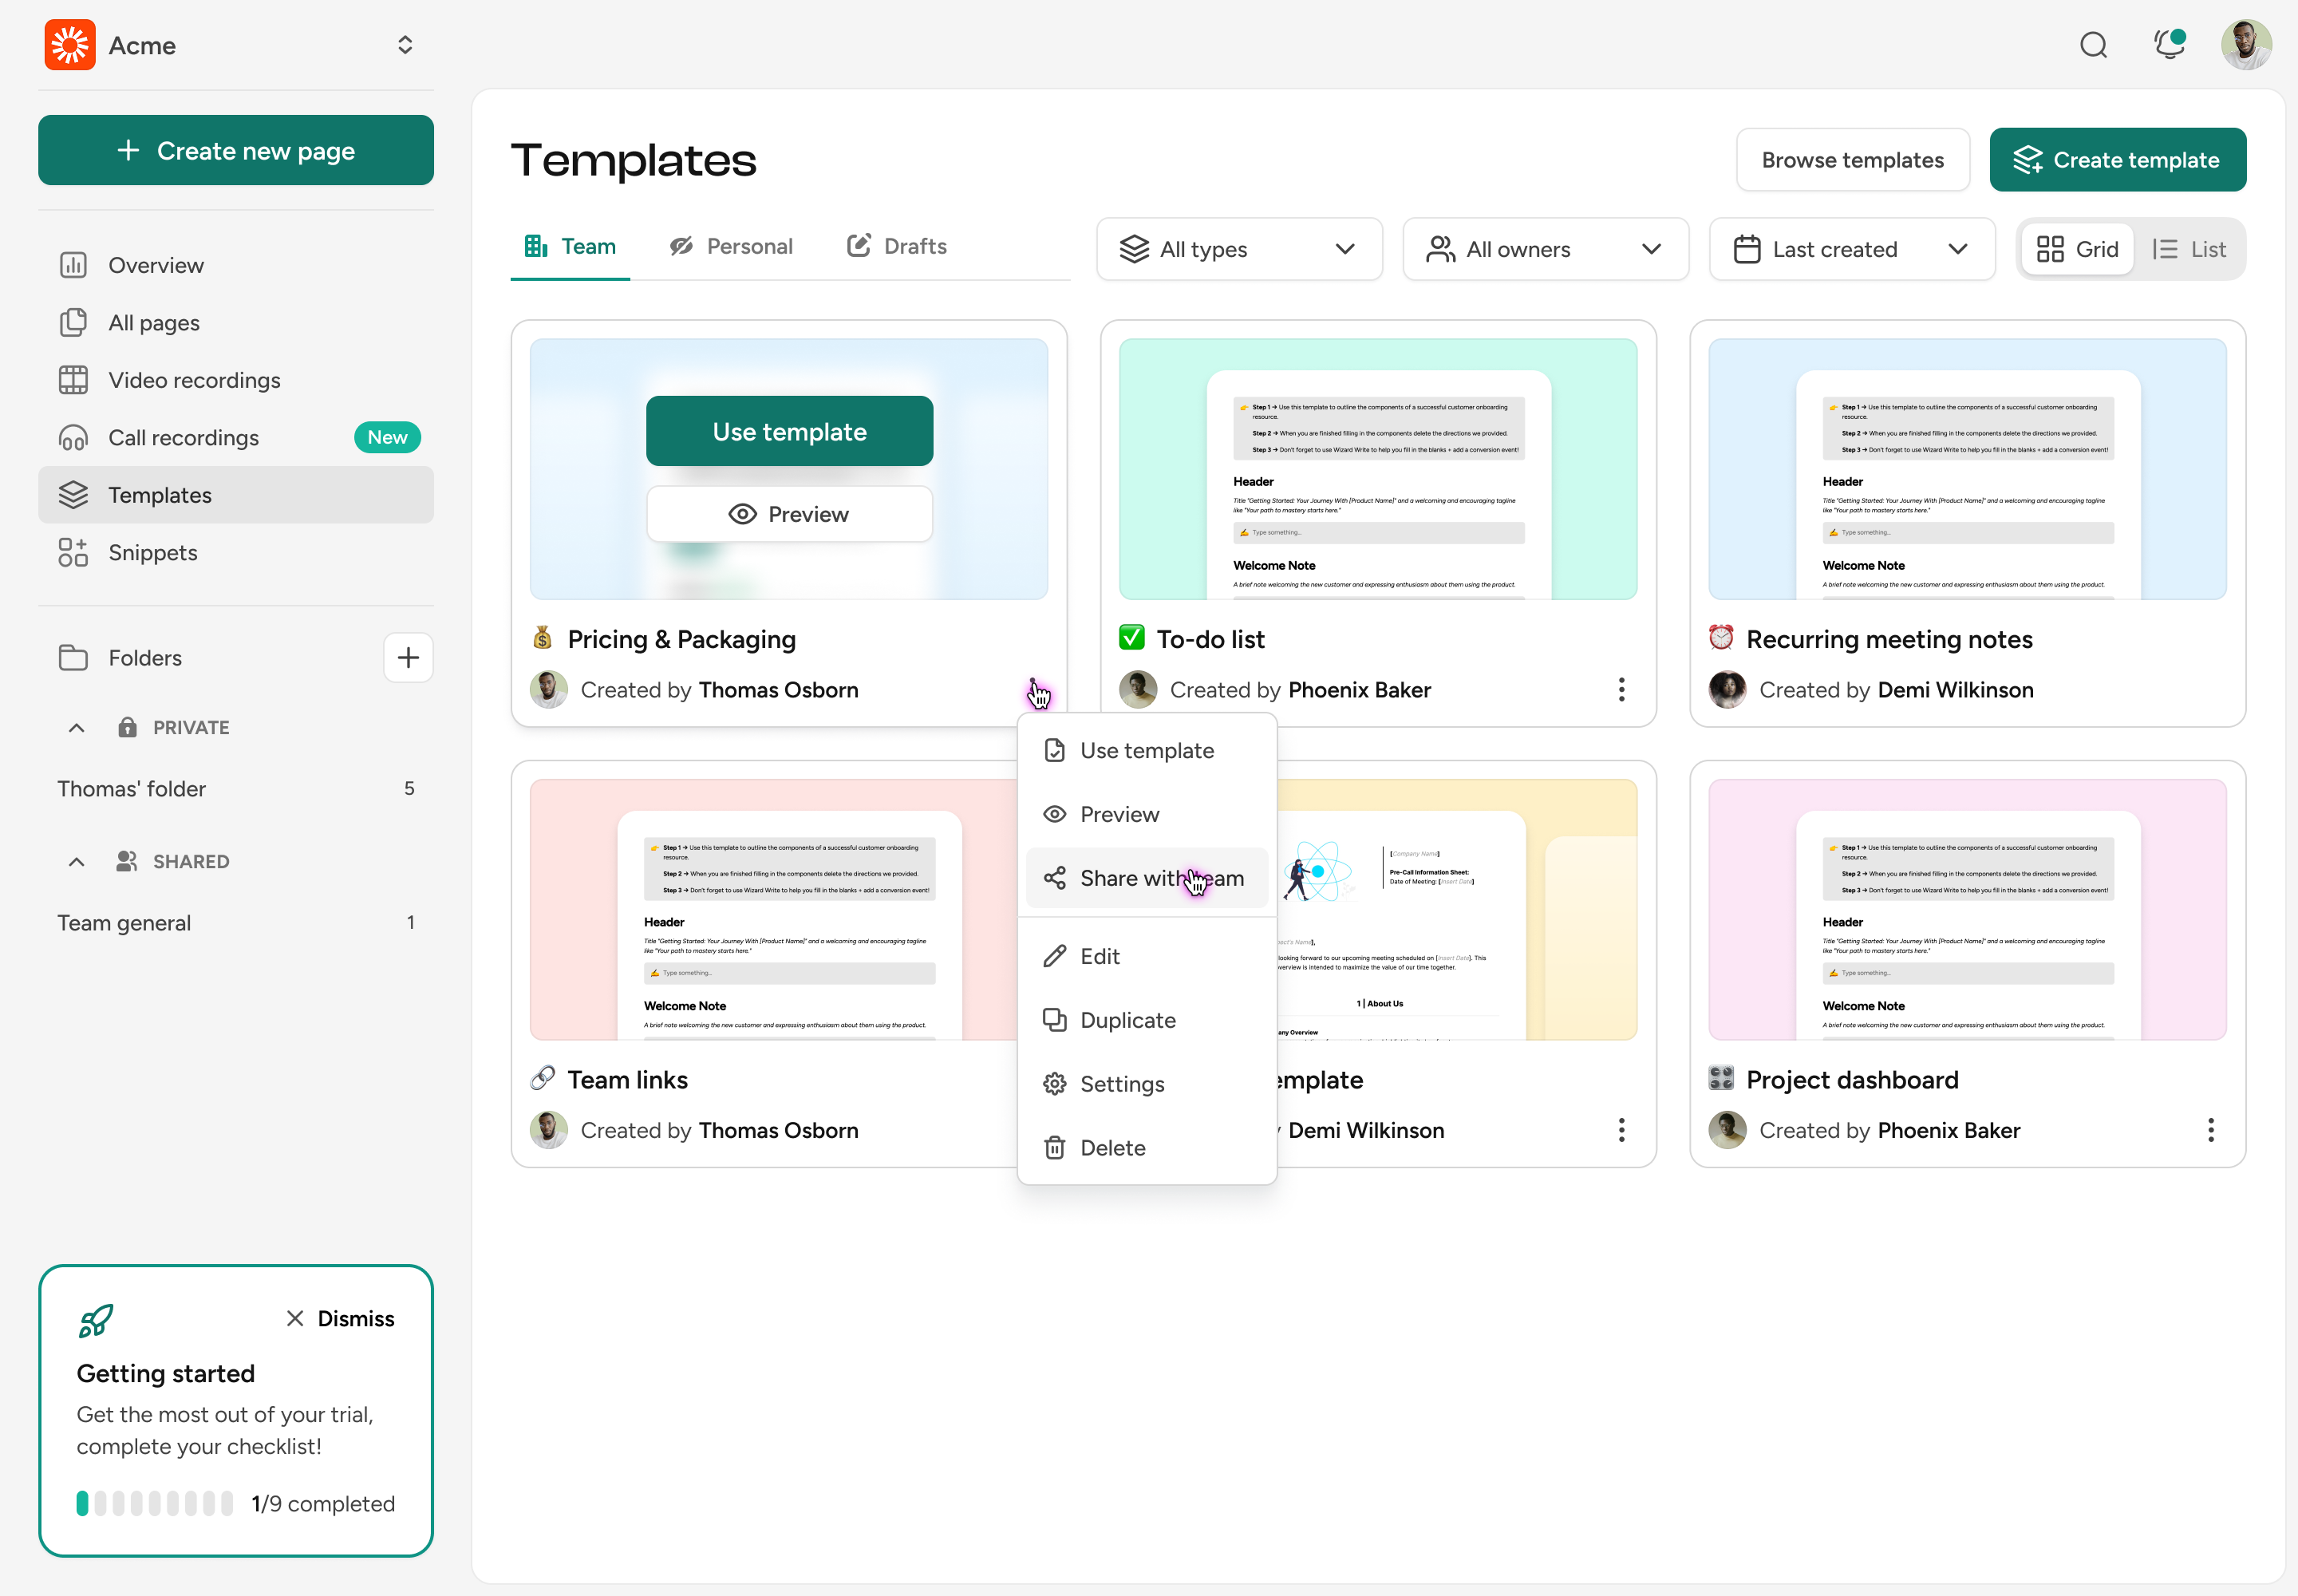Click the checklist progress bar
Viewport: 2298px width, 1596px height.
point(154,1503)
